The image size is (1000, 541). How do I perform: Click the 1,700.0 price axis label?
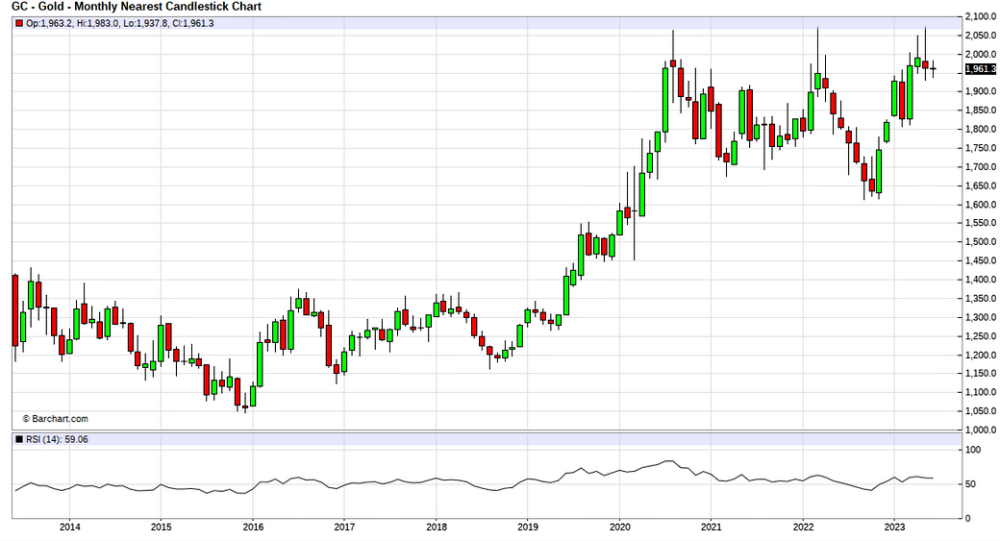point(980,167)
